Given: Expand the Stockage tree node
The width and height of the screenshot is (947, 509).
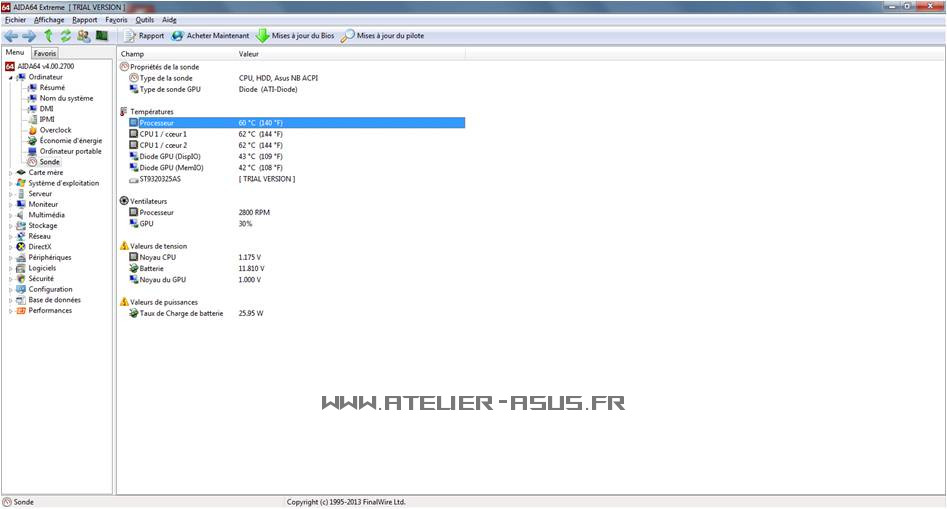Looking at the screenshot, I should click(11, 226).
